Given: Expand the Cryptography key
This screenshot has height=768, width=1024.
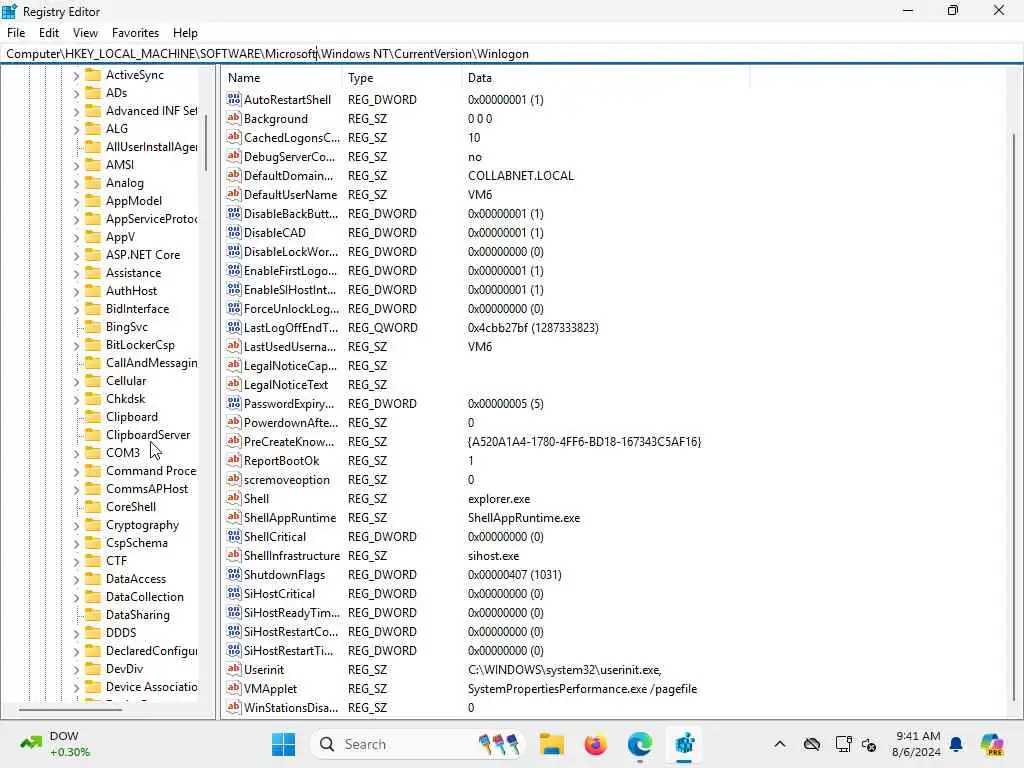Looking at the screenshot, I should coord(76,525).
